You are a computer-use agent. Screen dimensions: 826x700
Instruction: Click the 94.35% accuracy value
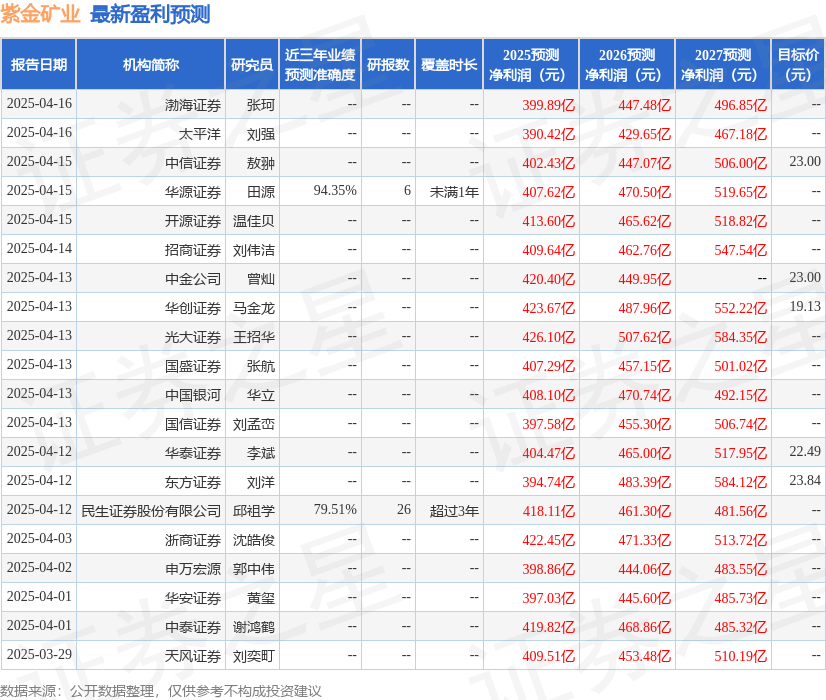(x=335, y=191)
